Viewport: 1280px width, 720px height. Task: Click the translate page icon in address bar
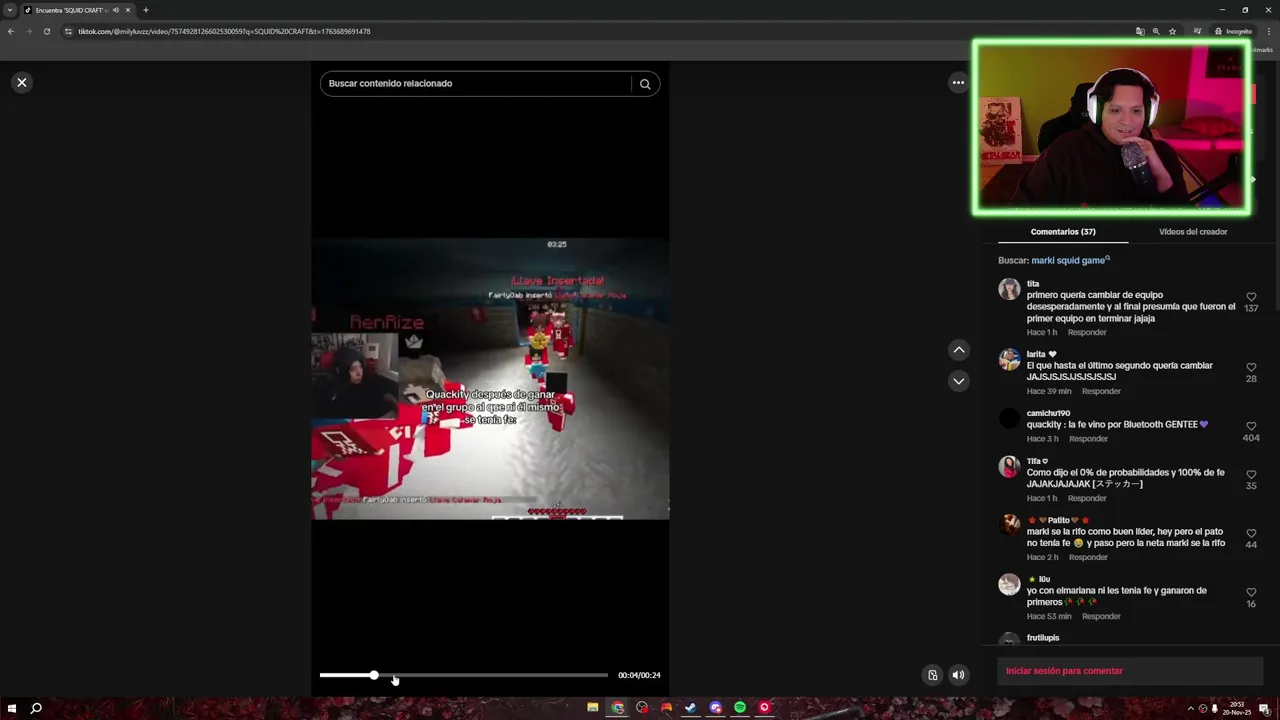1140,31
